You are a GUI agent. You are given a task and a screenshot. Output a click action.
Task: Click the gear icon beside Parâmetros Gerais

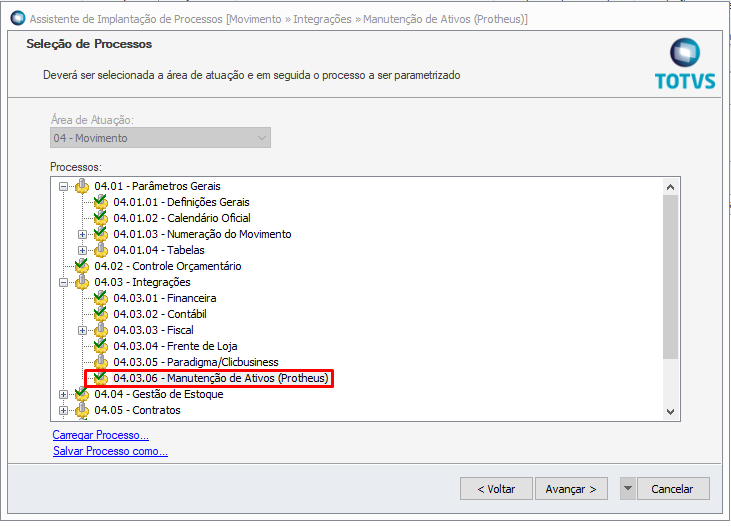pos(82,186)
